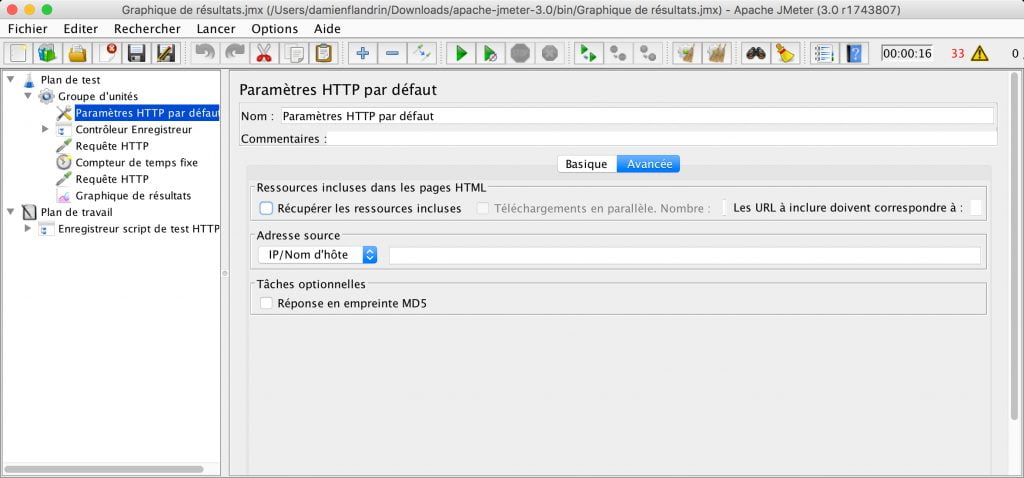Click the Nom text field
The height and width of the screenshot is (478, 1024).
click(x=637, y=116)
